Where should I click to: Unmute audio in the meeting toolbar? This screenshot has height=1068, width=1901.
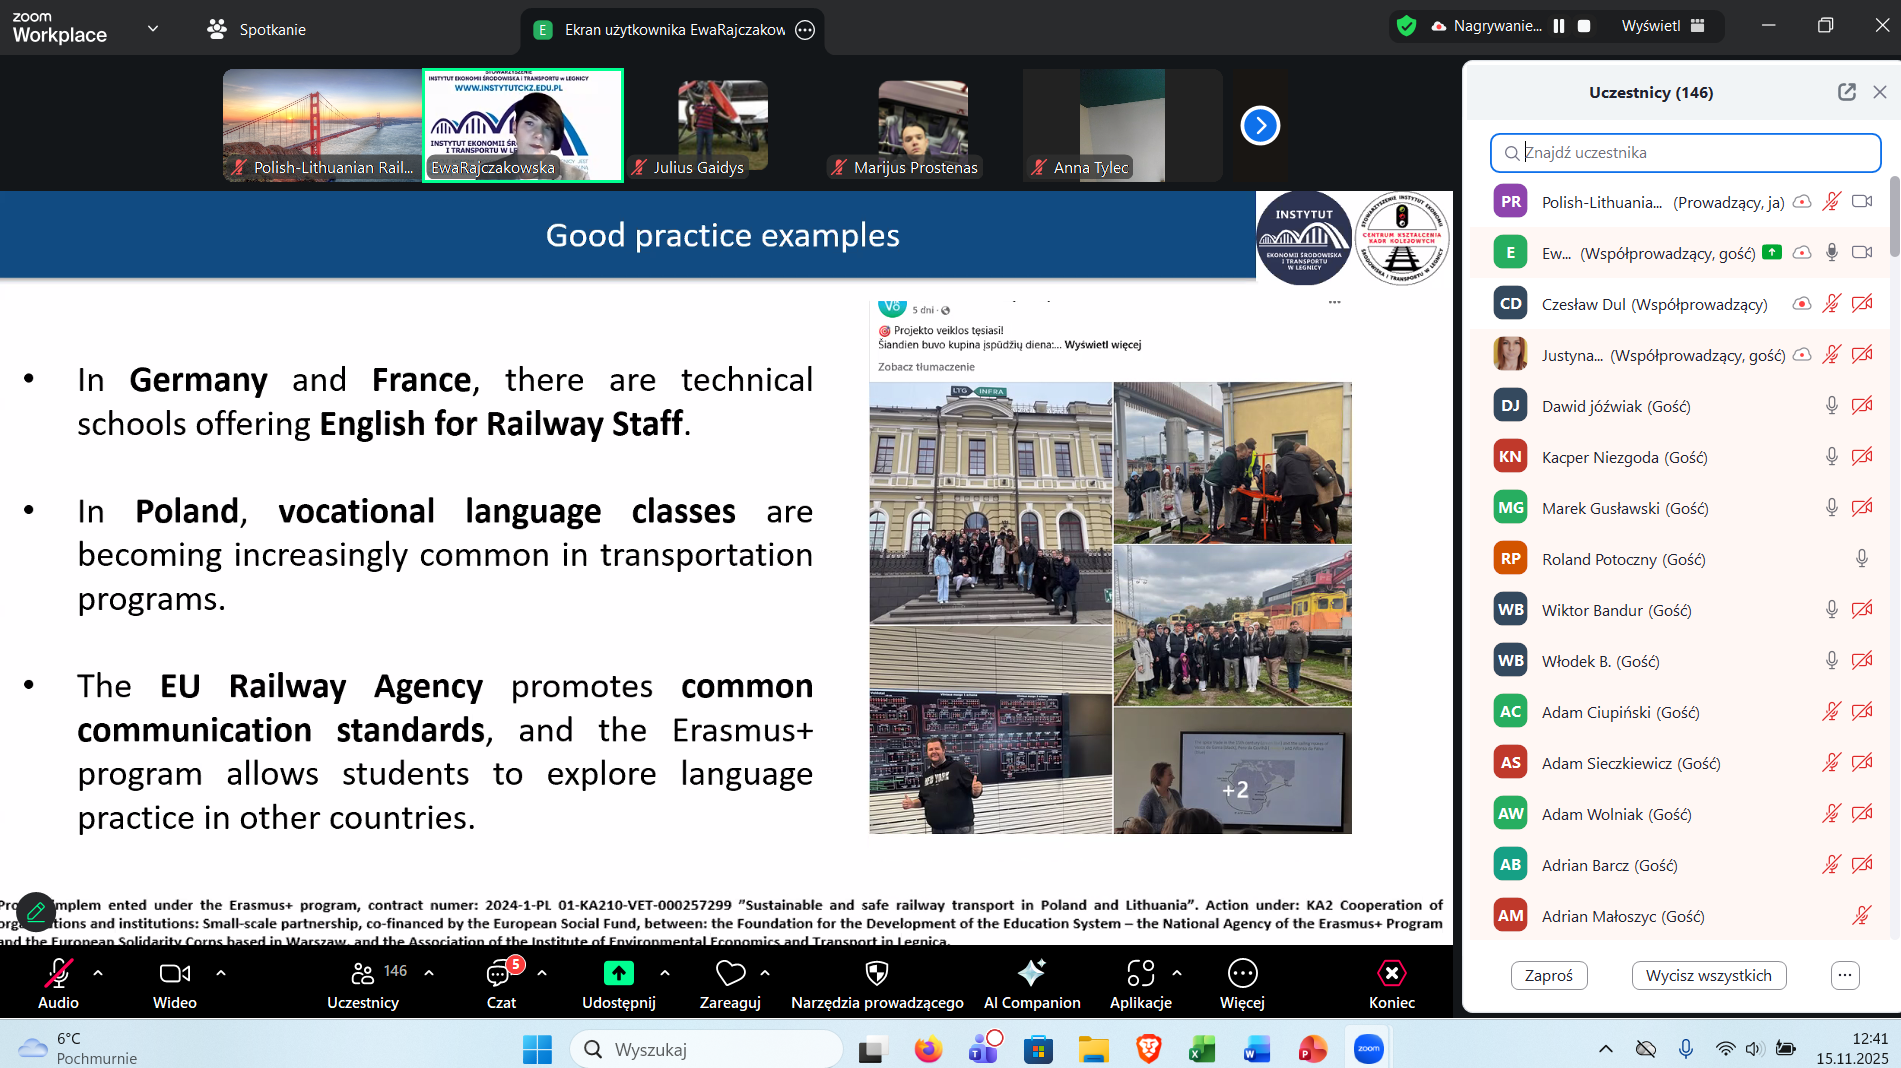click(58, 973)
